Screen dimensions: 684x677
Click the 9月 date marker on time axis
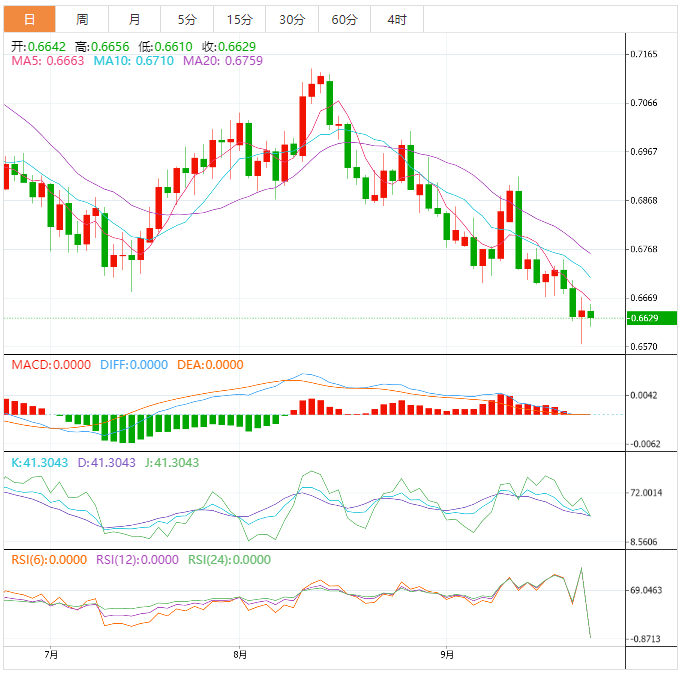(448, 655)
